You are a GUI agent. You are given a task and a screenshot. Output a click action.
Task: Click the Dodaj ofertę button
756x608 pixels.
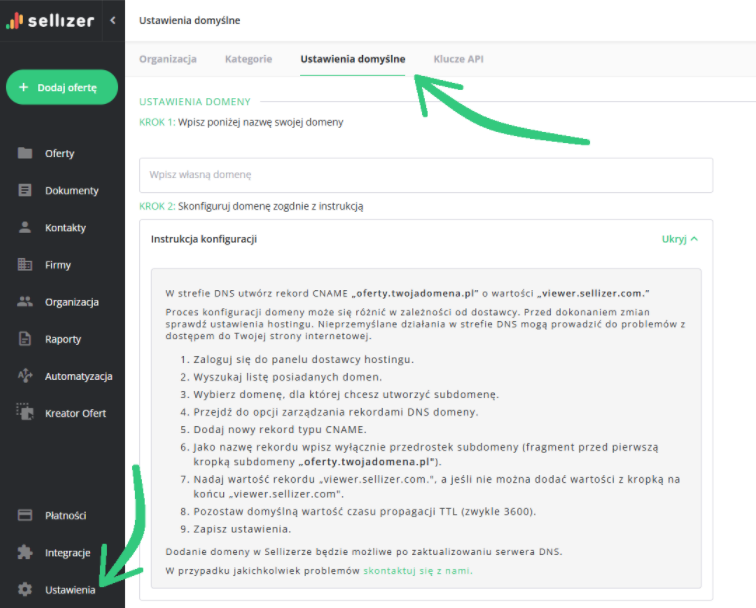coord(62,87)
